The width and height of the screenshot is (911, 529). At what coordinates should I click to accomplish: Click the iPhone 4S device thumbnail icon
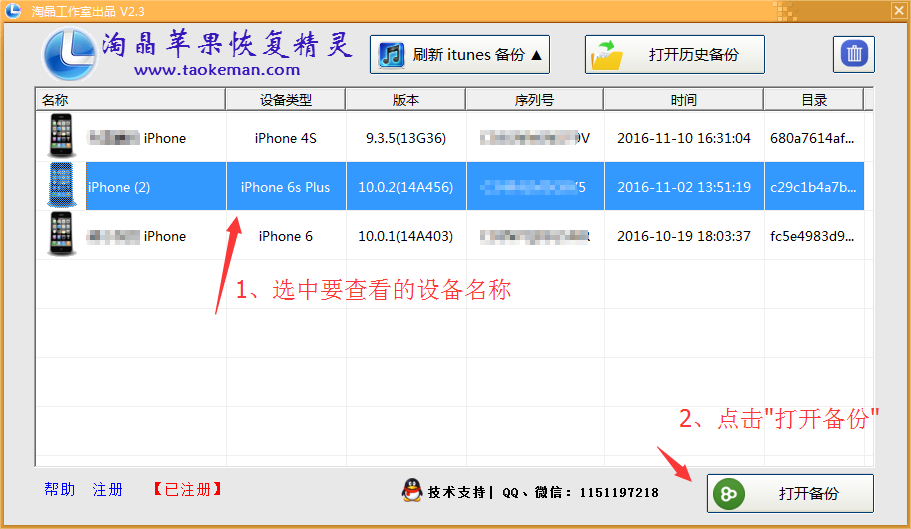coord(62,136)
